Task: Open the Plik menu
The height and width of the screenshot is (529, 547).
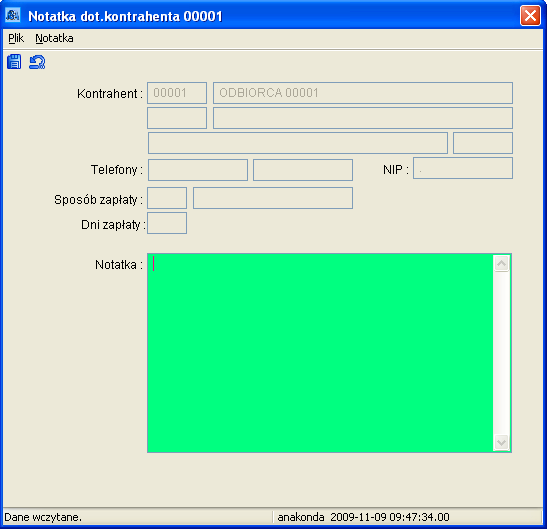Action: coord(16,38)
